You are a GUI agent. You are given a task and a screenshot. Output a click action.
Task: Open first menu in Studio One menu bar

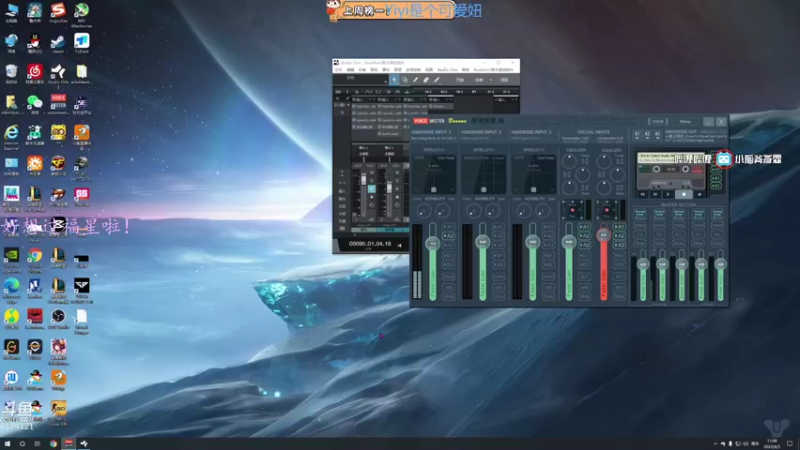(x=338, y=70)
